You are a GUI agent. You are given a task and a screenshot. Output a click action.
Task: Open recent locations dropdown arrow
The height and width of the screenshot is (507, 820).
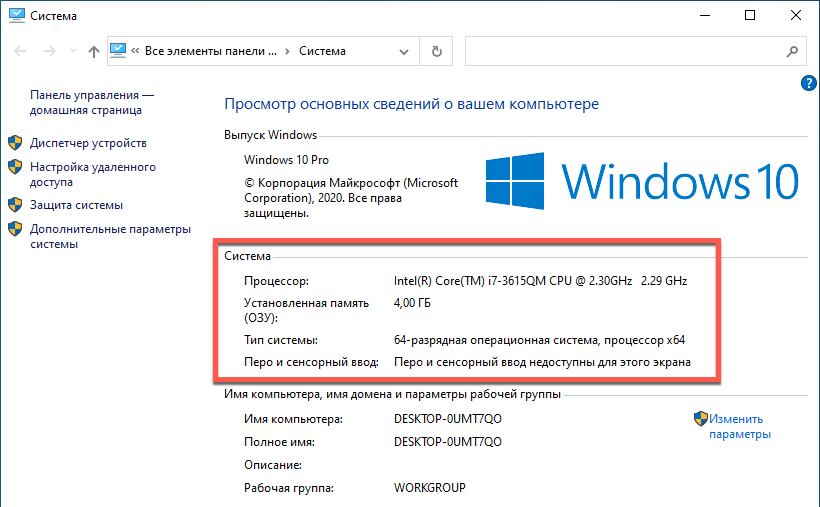click(73, 51)
